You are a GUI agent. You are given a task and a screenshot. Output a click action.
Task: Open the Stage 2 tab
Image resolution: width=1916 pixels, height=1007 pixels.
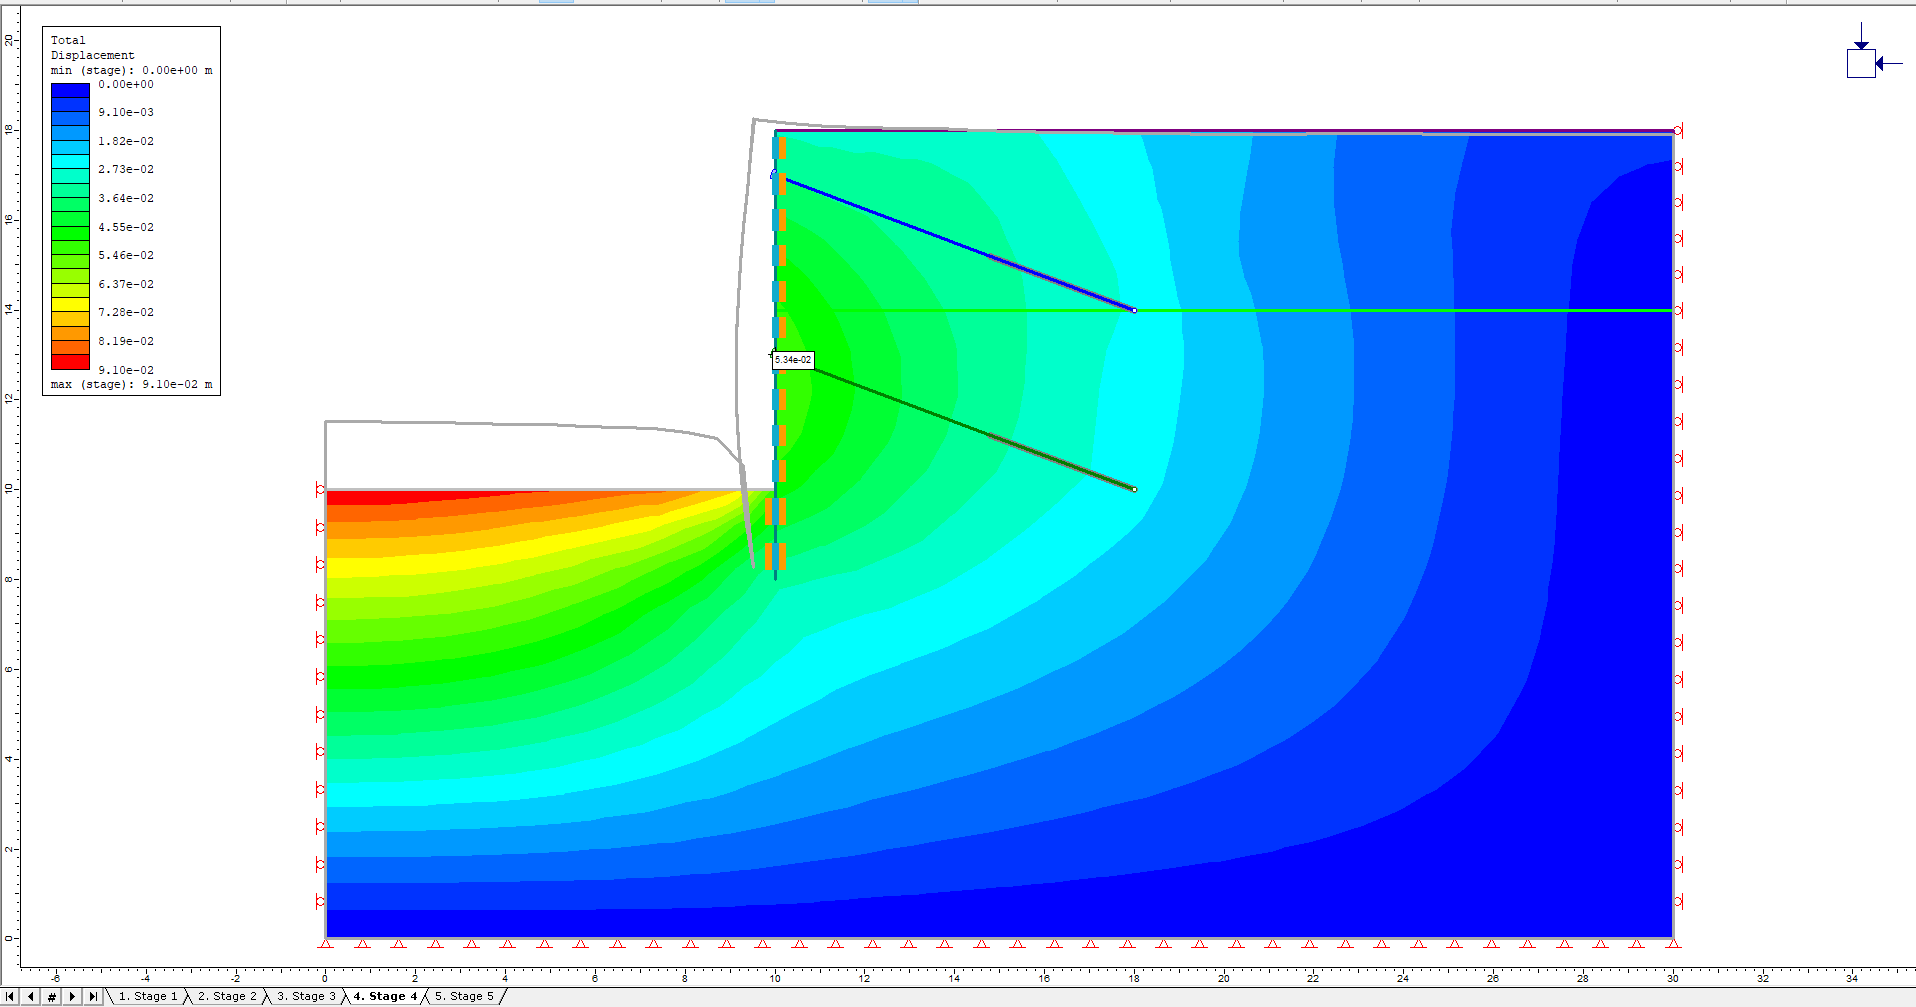pos(227,996)
